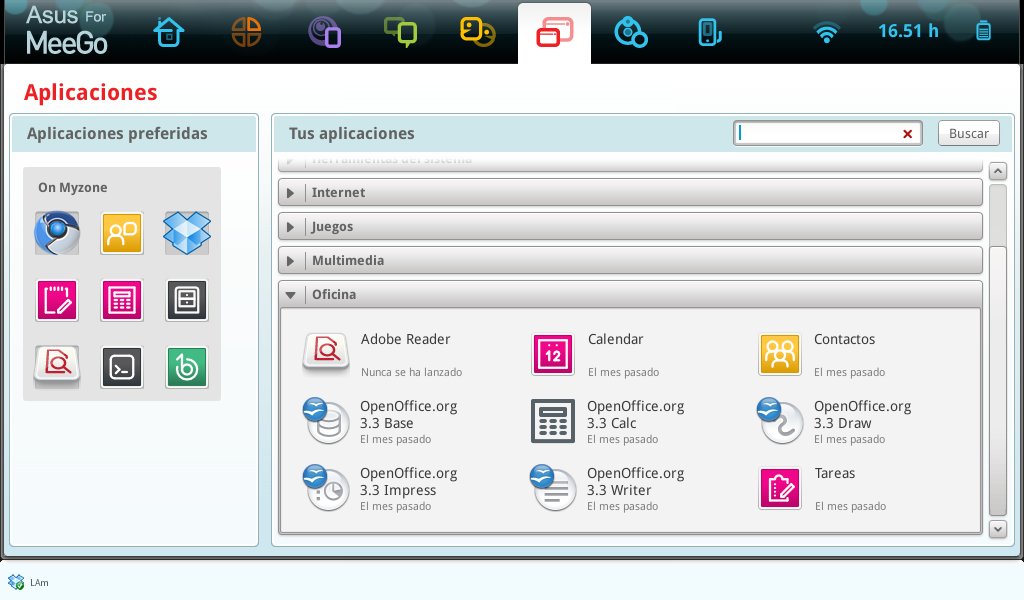Click scrollbar up arrow
The image size is (1024, 600).
997,171
